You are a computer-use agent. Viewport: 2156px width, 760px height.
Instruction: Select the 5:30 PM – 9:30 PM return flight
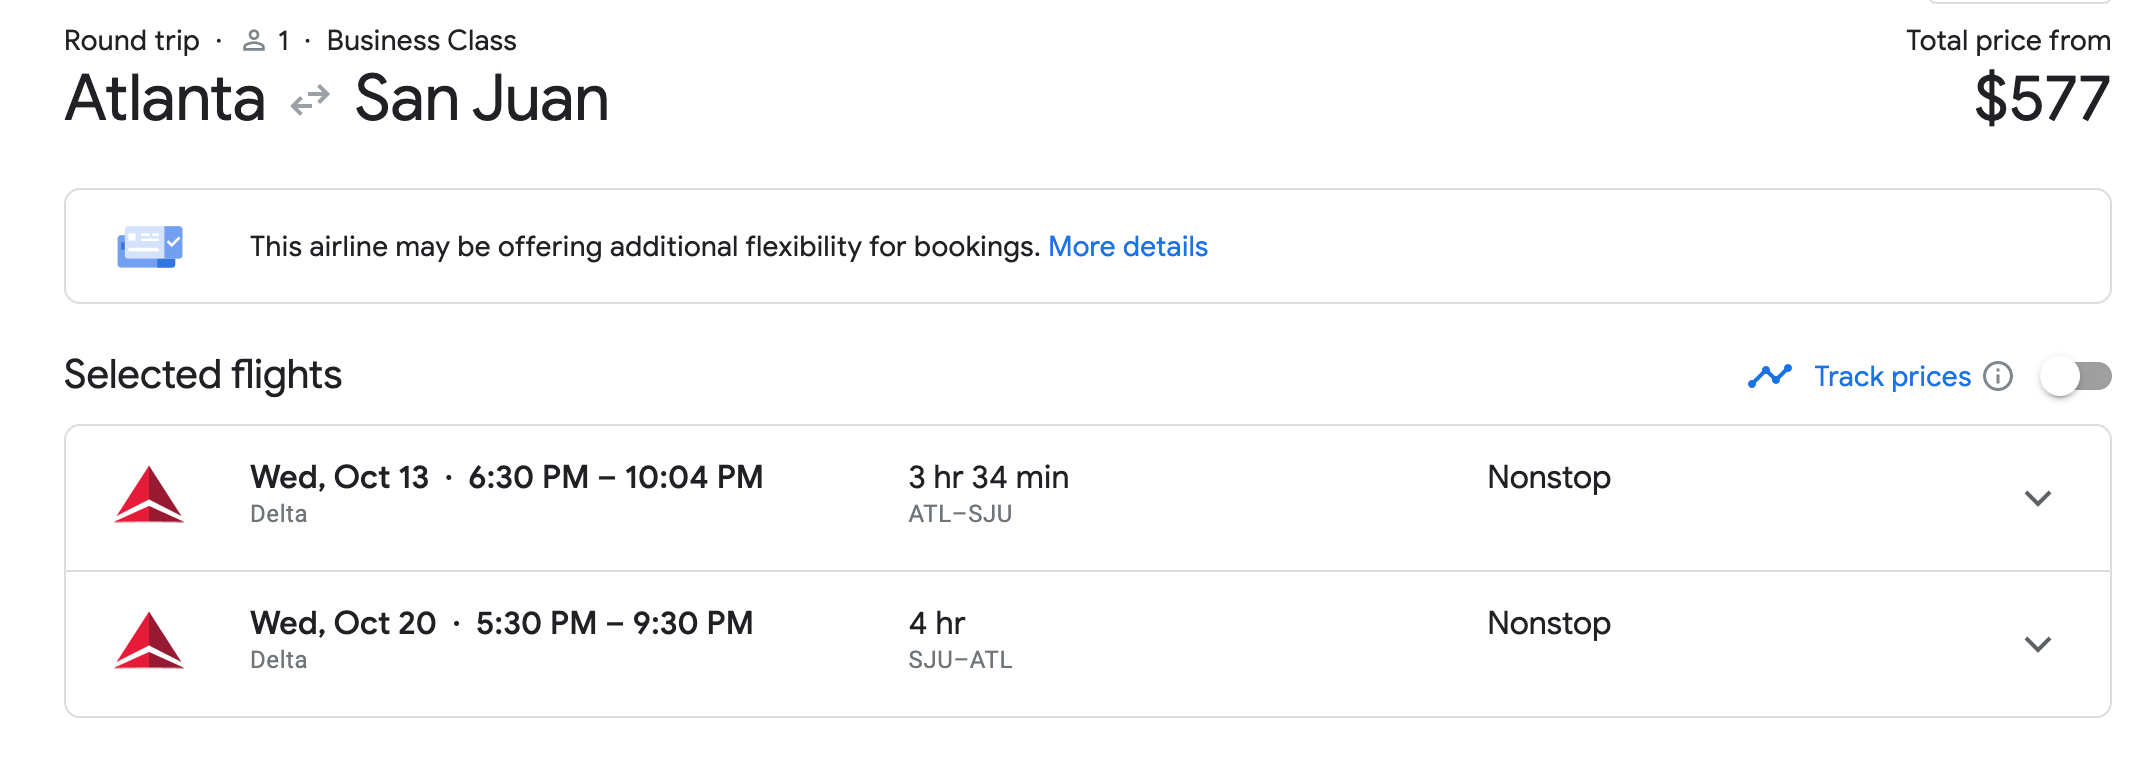pos(614,623)
